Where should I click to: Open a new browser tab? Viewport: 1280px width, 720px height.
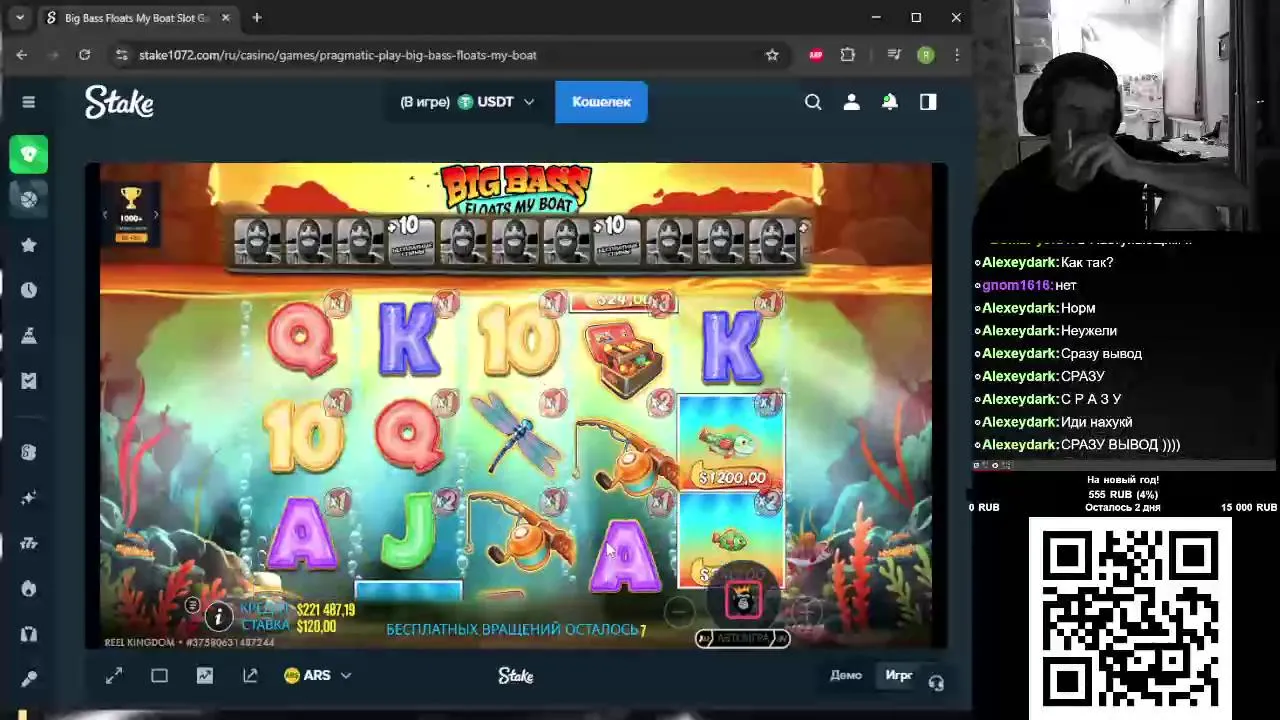(x=257, y=18)
